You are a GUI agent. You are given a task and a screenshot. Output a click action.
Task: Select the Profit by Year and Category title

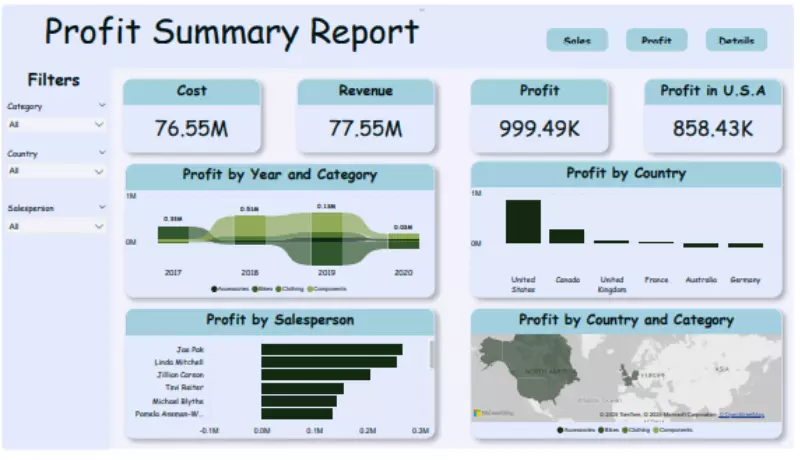point(280,175)
